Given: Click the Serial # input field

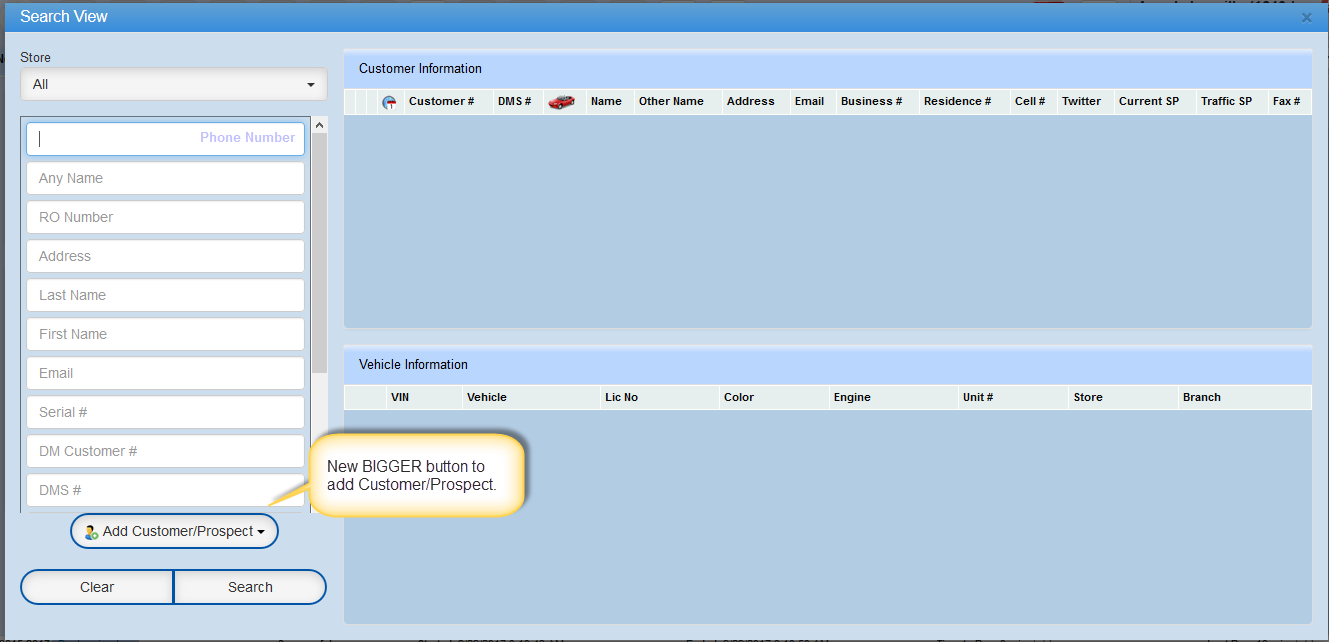Looking at the screenshot, I should pyautogui.click(x=165, y=413).
